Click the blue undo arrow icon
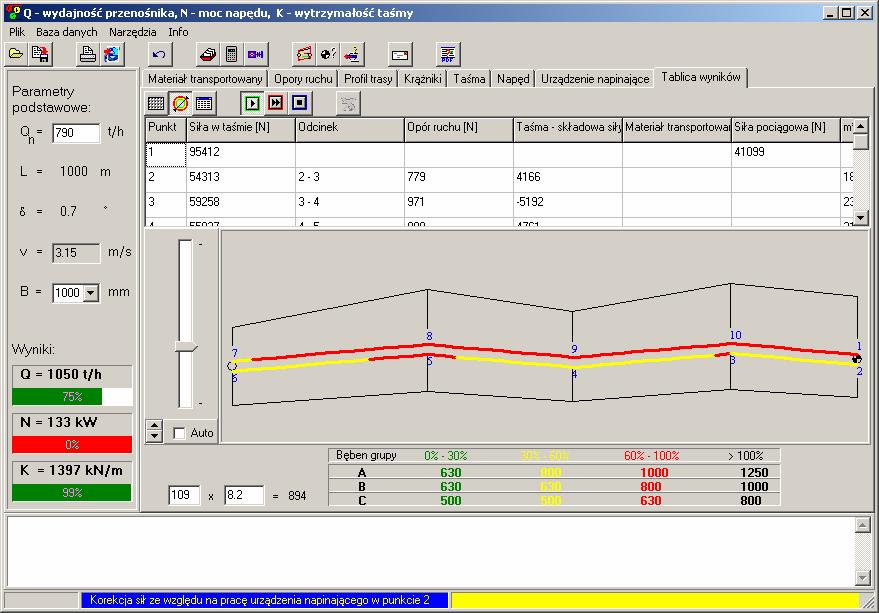The image size is (879, 613). click(x=159, y=54)
